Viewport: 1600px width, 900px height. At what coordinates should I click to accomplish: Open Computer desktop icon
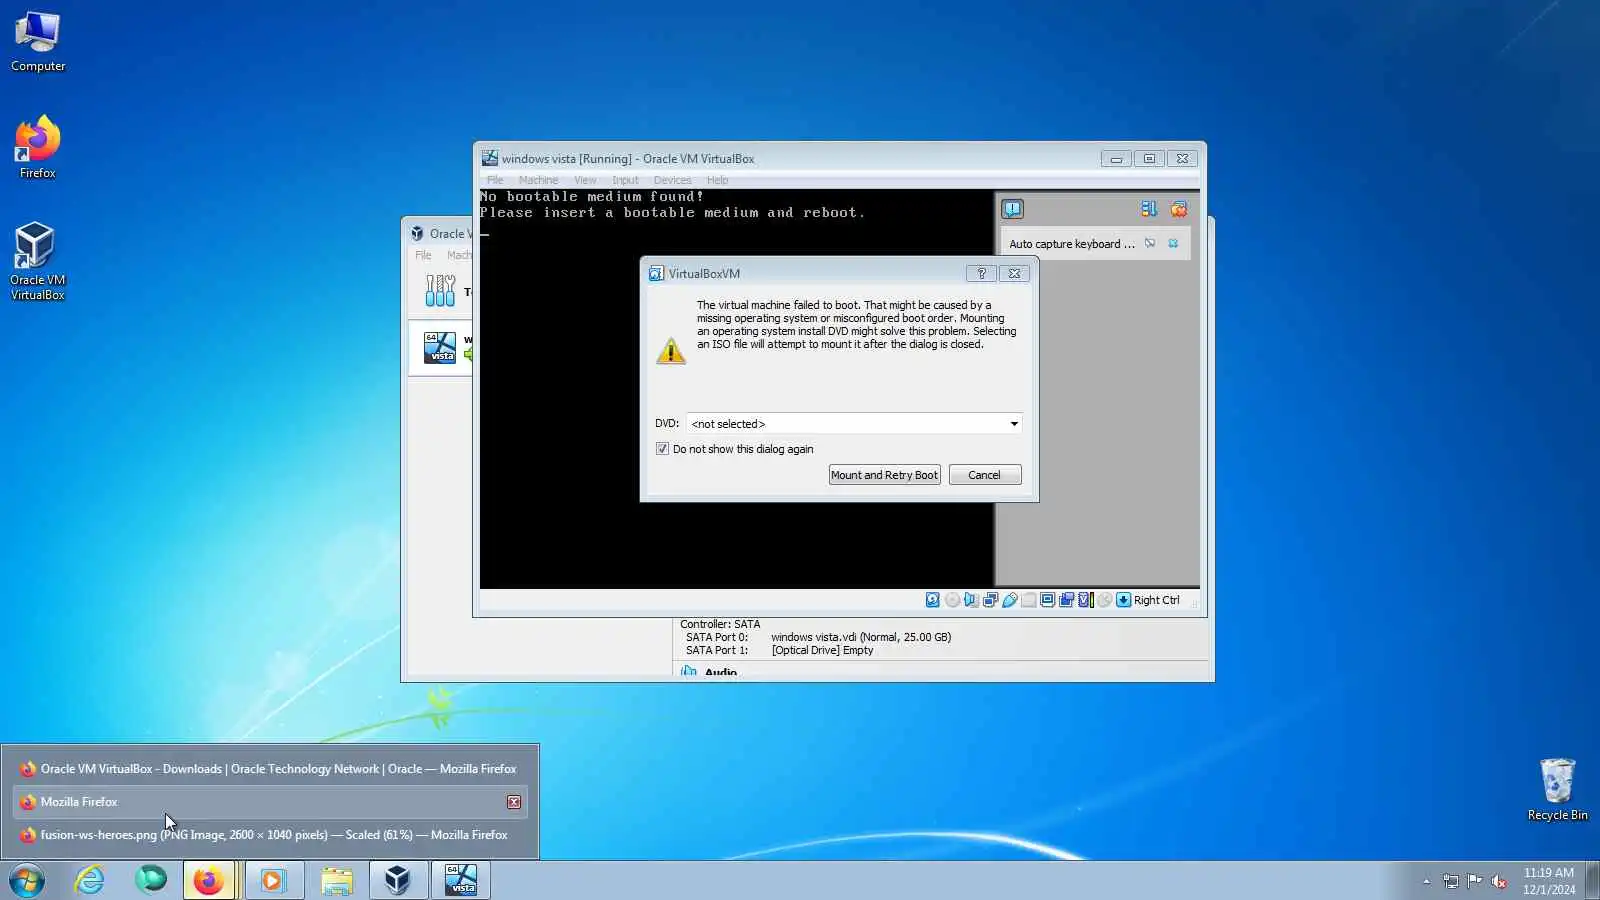click(x=38, y=43)
